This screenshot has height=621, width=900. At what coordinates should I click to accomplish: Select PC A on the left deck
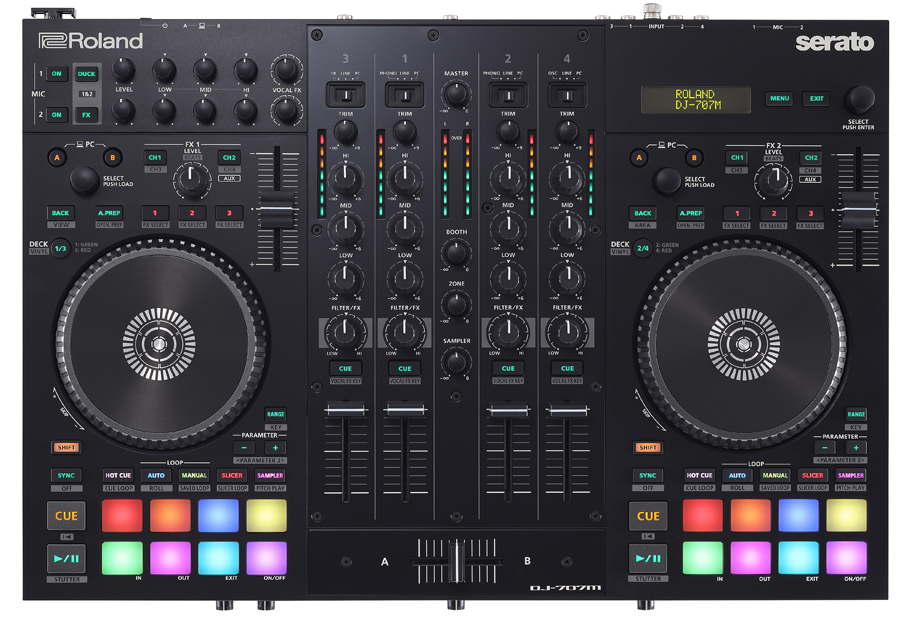click(x=57, y=157)
